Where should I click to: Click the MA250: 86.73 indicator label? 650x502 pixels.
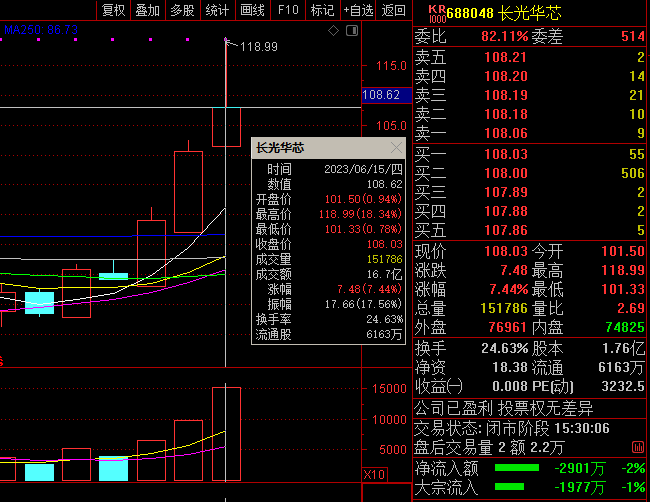point(41,30)
